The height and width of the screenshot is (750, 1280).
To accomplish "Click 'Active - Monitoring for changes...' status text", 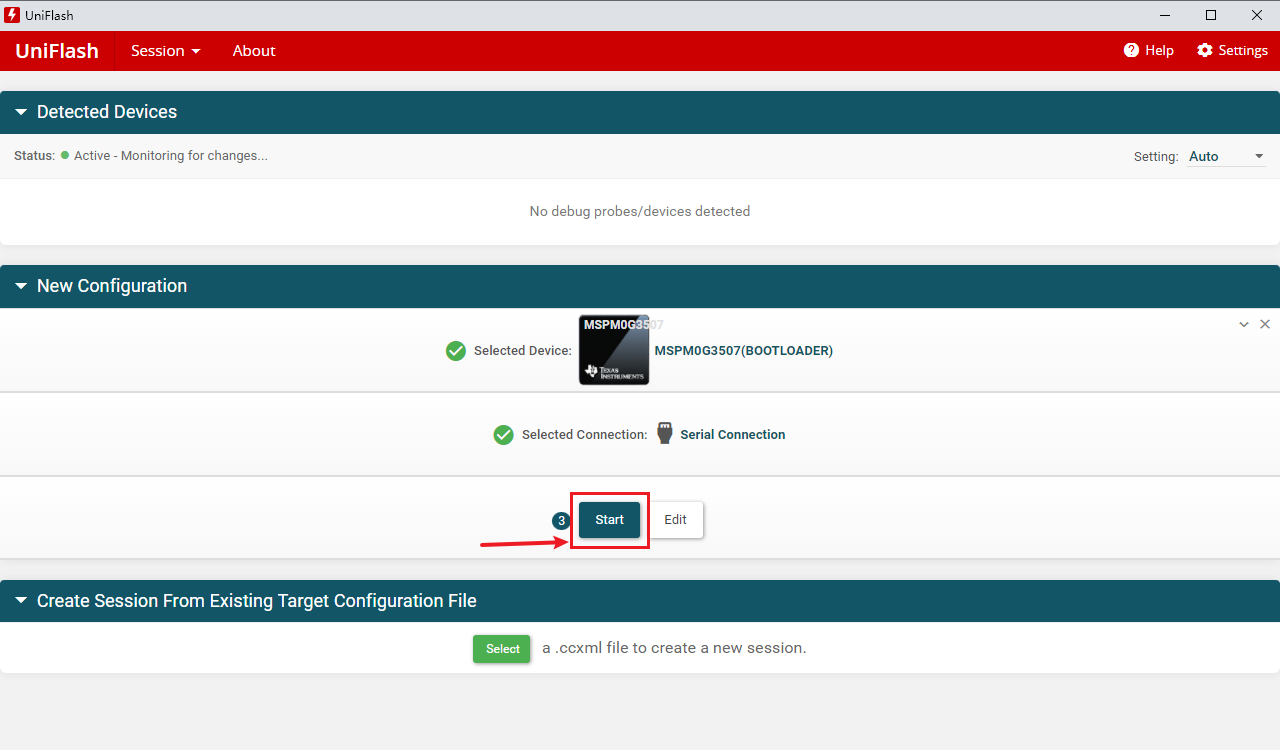I will click(171, 156).
